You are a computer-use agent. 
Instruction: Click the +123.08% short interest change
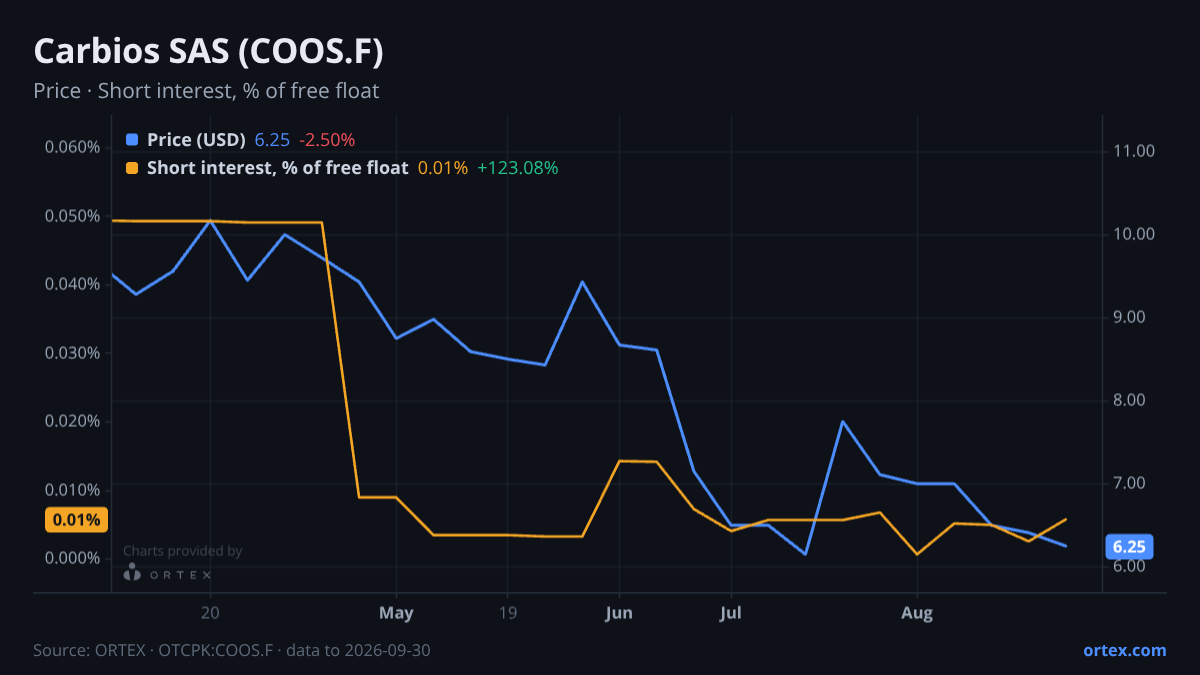(x=517, y=168)
